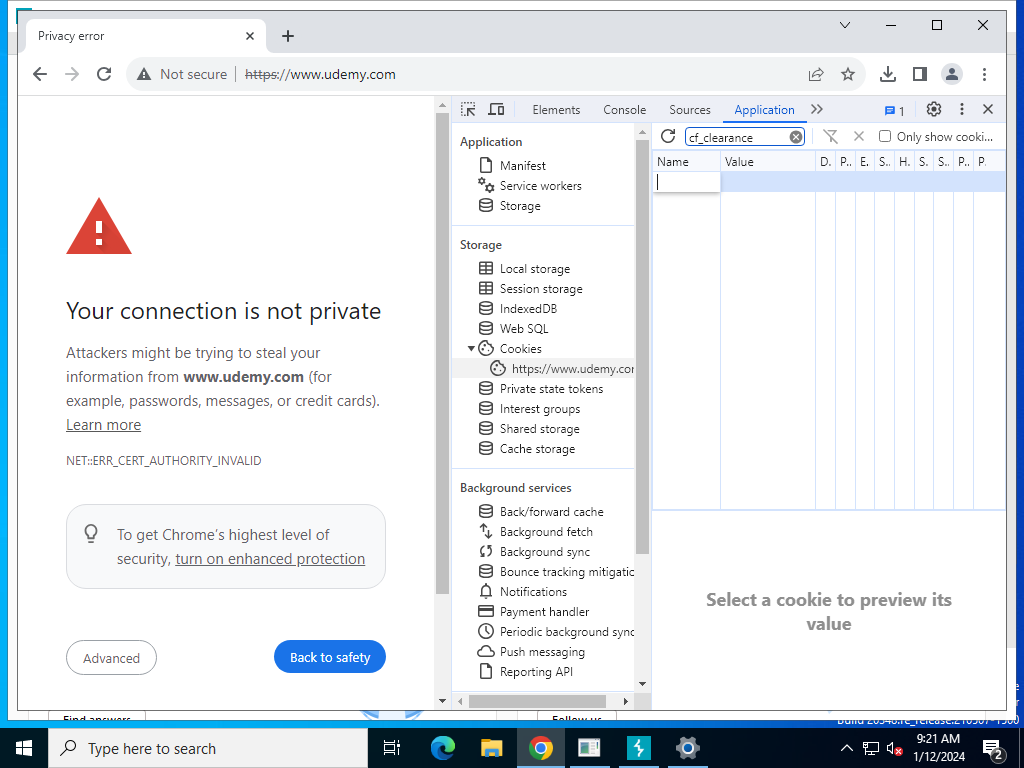Open Push messaging service

pyautogui.click(x=542, y=652)
